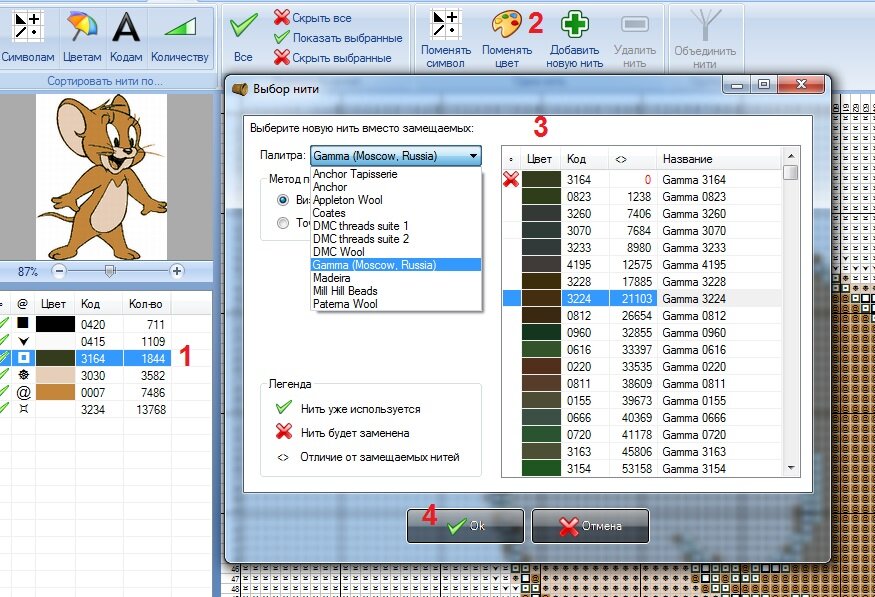Toggle visibility check of thread 0007
This screenshot has width=875, height=597.
pos(4,392)
